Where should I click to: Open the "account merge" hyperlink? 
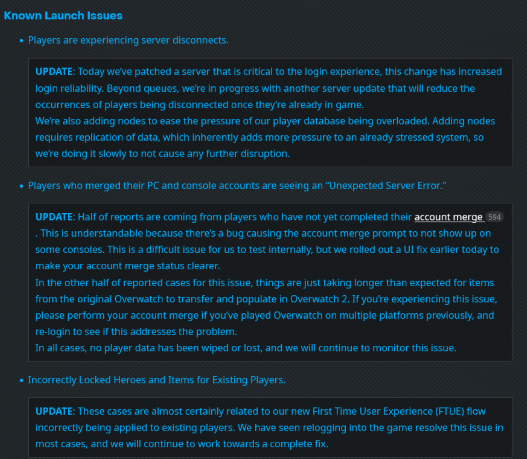(x=448, y=217)
